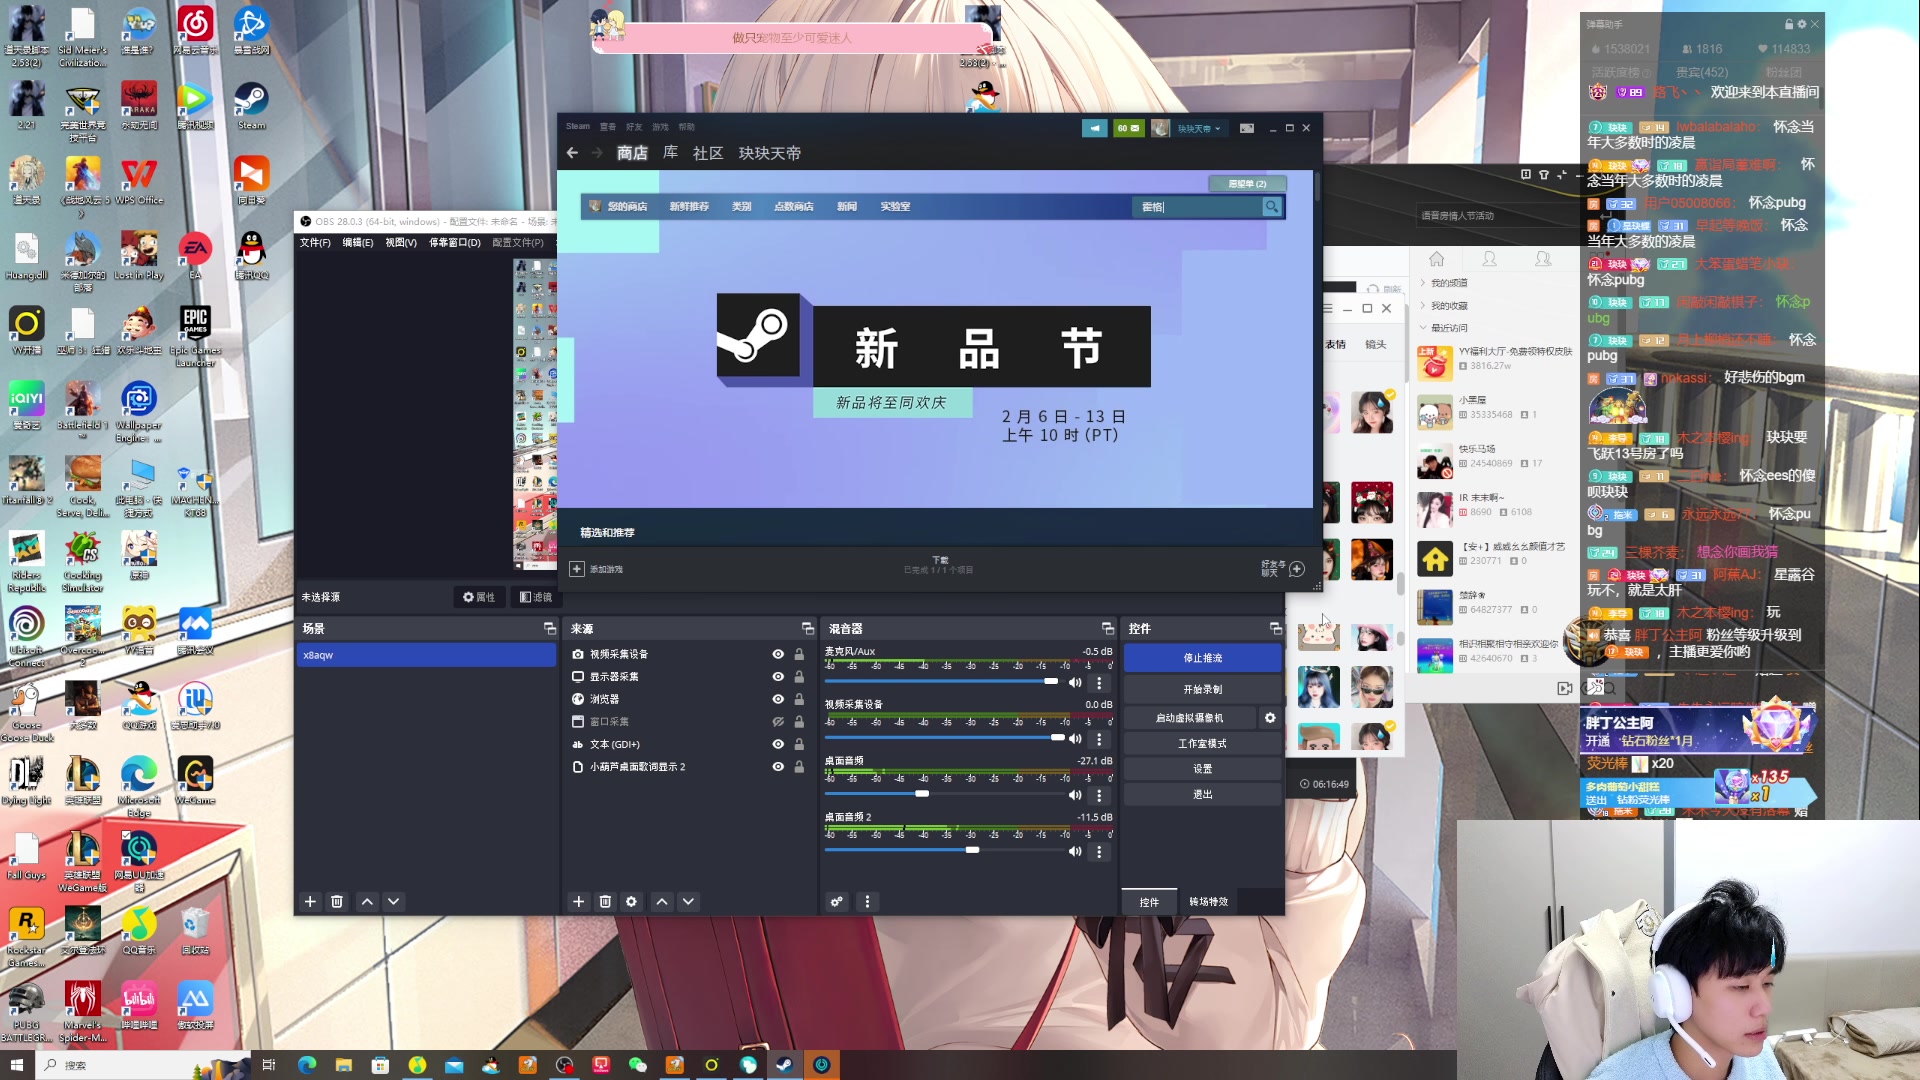Go back with Steam back arrow
This screenshot has width=1920, height=1080.
point(572,153)
